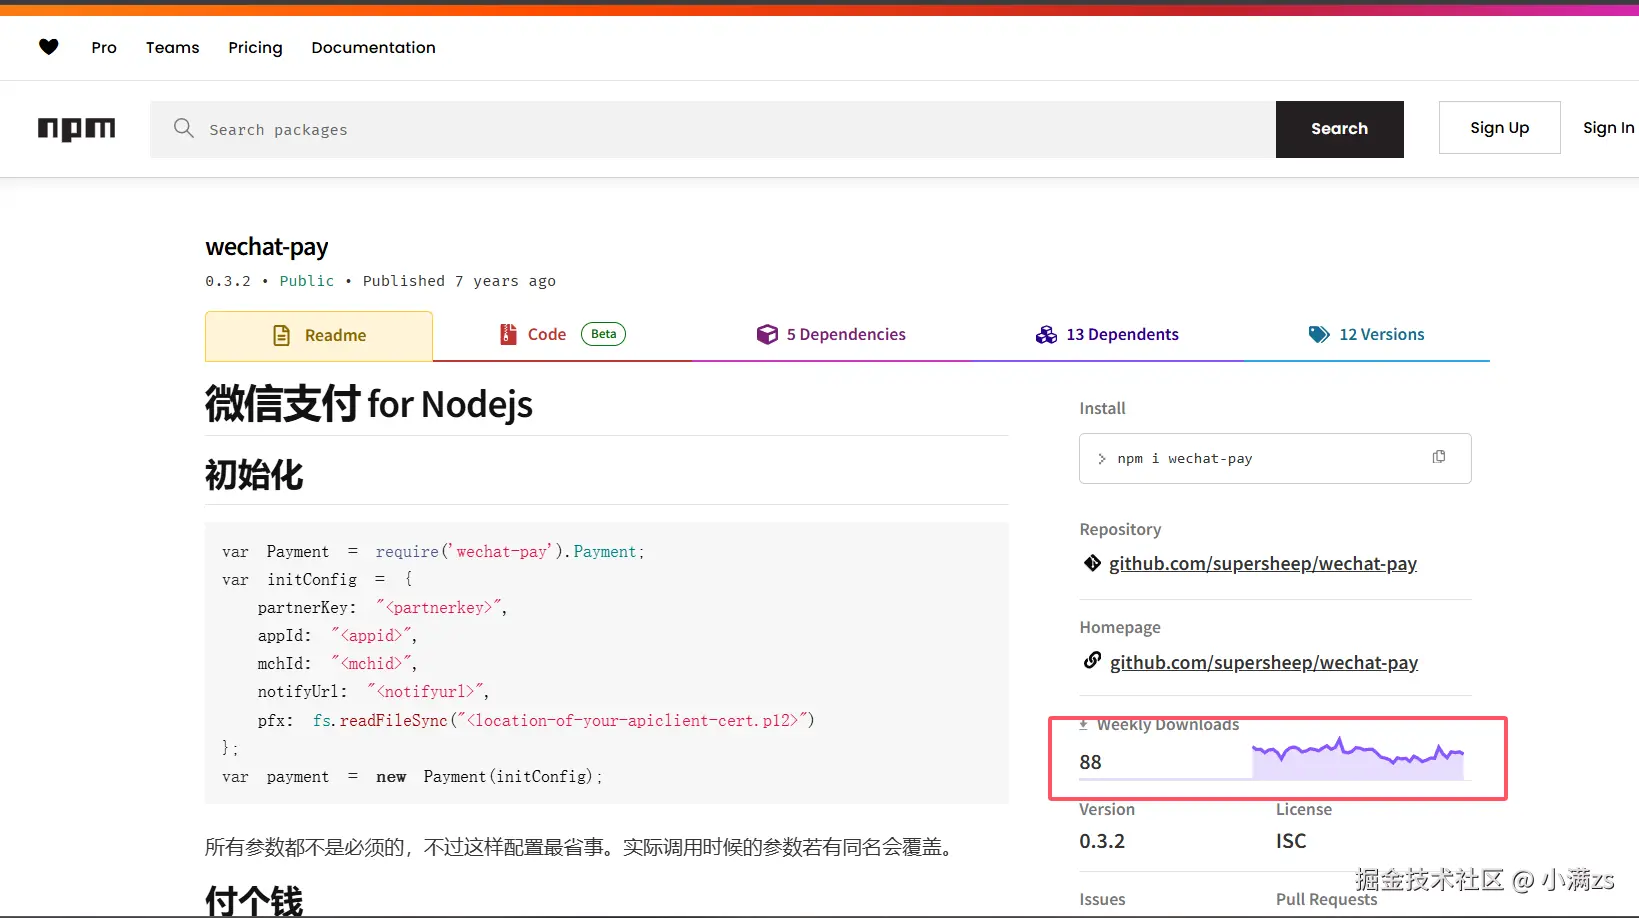
Task: Click the '初始化' heading
Action: click(x=254, y=475)
